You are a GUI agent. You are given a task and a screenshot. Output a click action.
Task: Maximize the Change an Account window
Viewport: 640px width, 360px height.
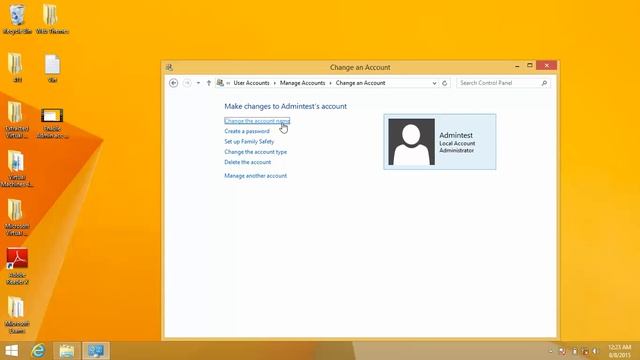pos(530,65)
